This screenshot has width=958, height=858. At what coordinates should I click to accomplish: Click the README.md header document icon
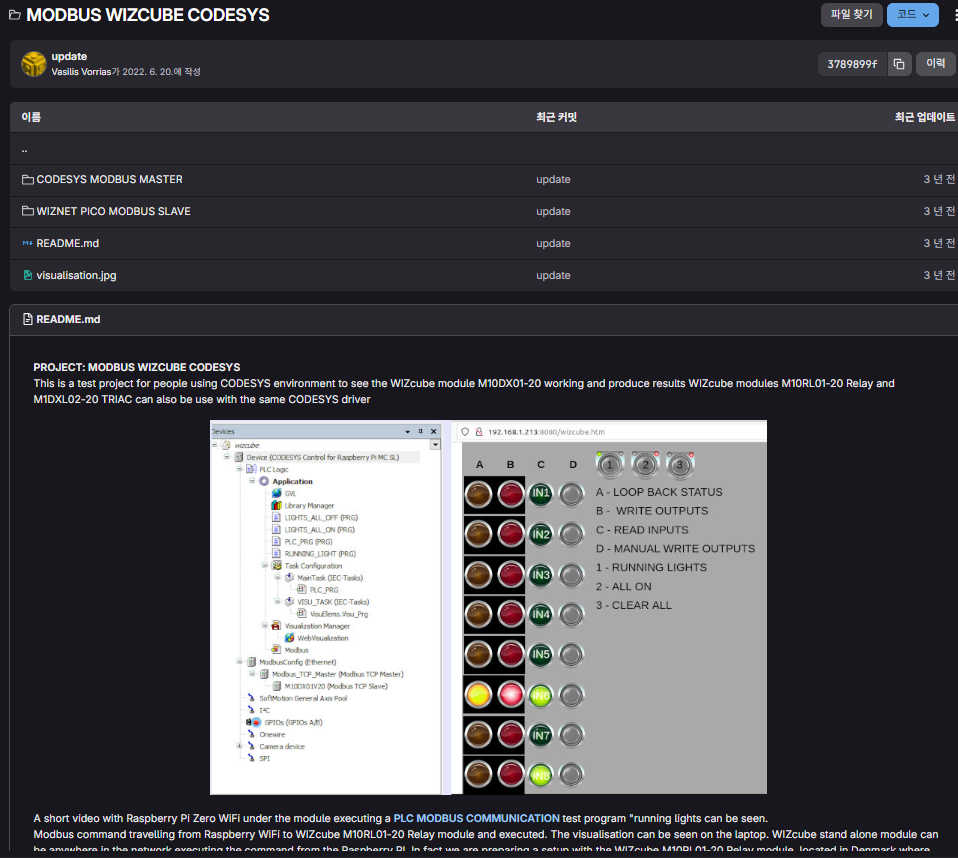point(27,320)
